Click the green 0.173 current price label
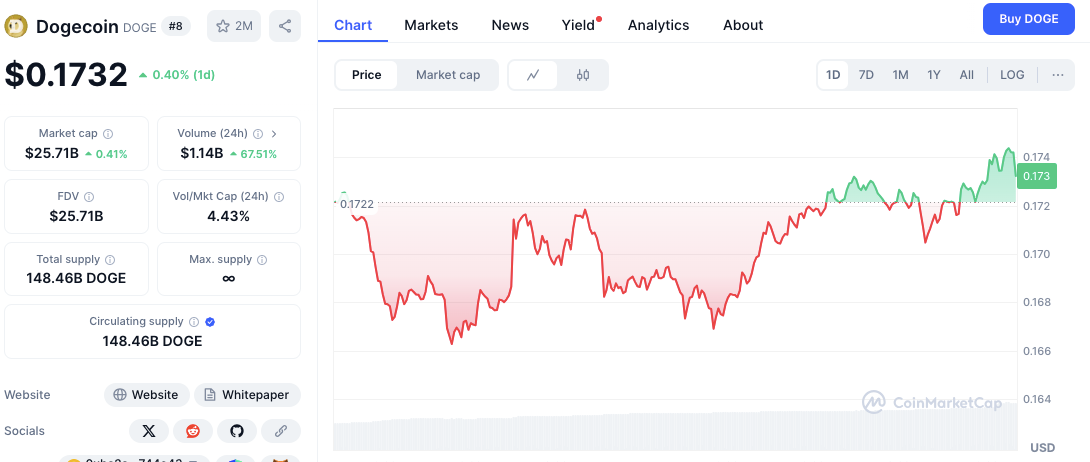The height and width of the screenshot is (462, 1090). (1036, 176)
